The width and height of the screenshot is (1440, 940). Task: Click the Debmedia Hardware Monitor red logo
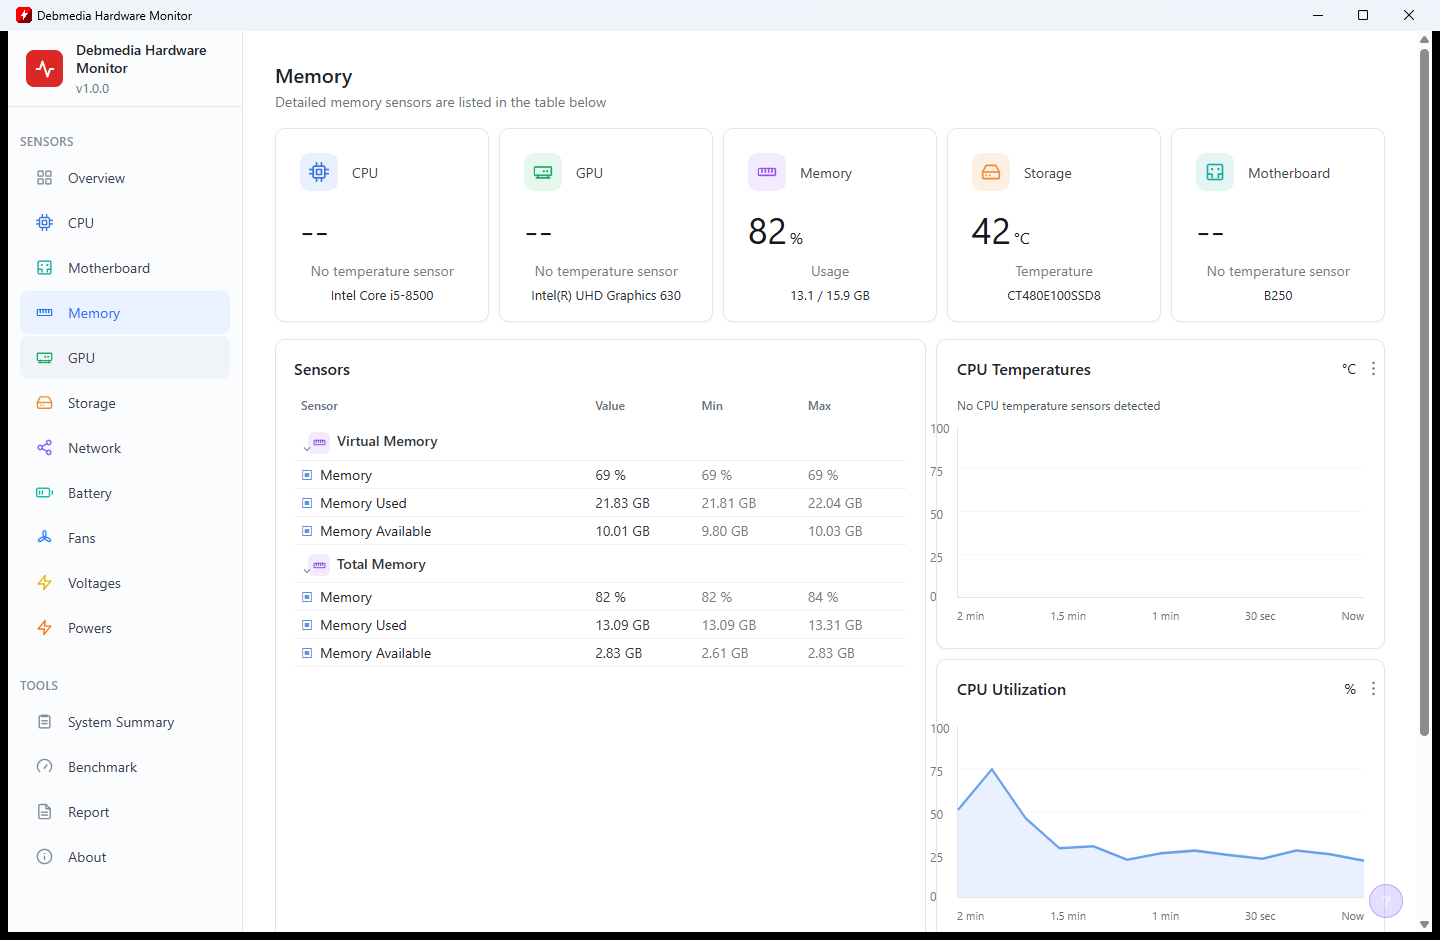[x=45, y=69]
